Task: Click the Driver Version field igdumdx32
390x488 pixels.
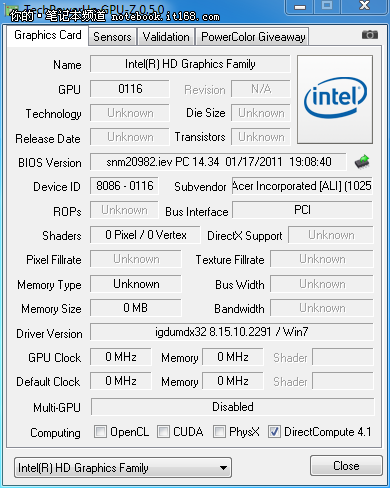Action: (232, 332)
